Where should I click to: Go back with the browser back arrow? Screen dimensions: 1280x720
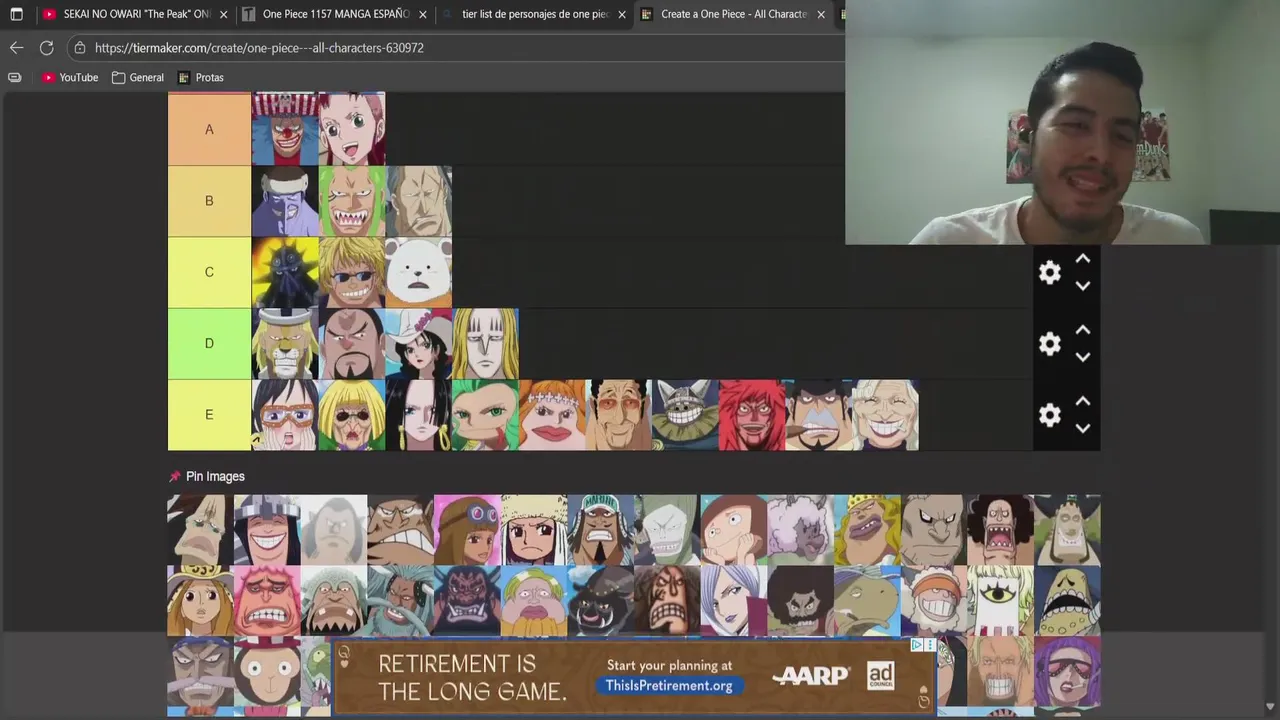16,47
